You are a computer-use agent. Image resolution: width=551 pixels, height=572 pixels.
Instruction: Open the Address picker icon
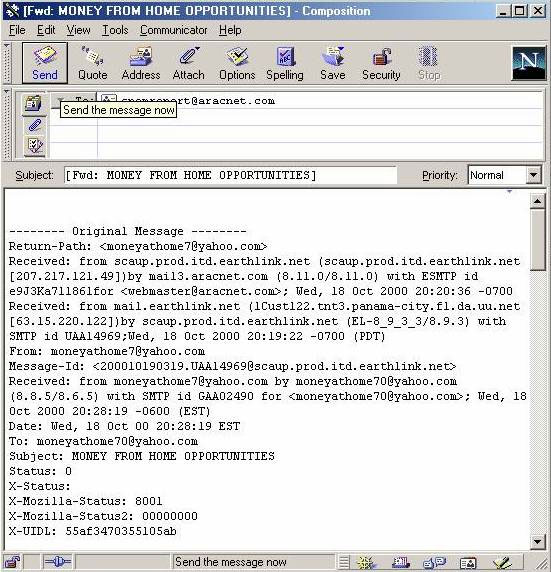(x=141, y=63)
